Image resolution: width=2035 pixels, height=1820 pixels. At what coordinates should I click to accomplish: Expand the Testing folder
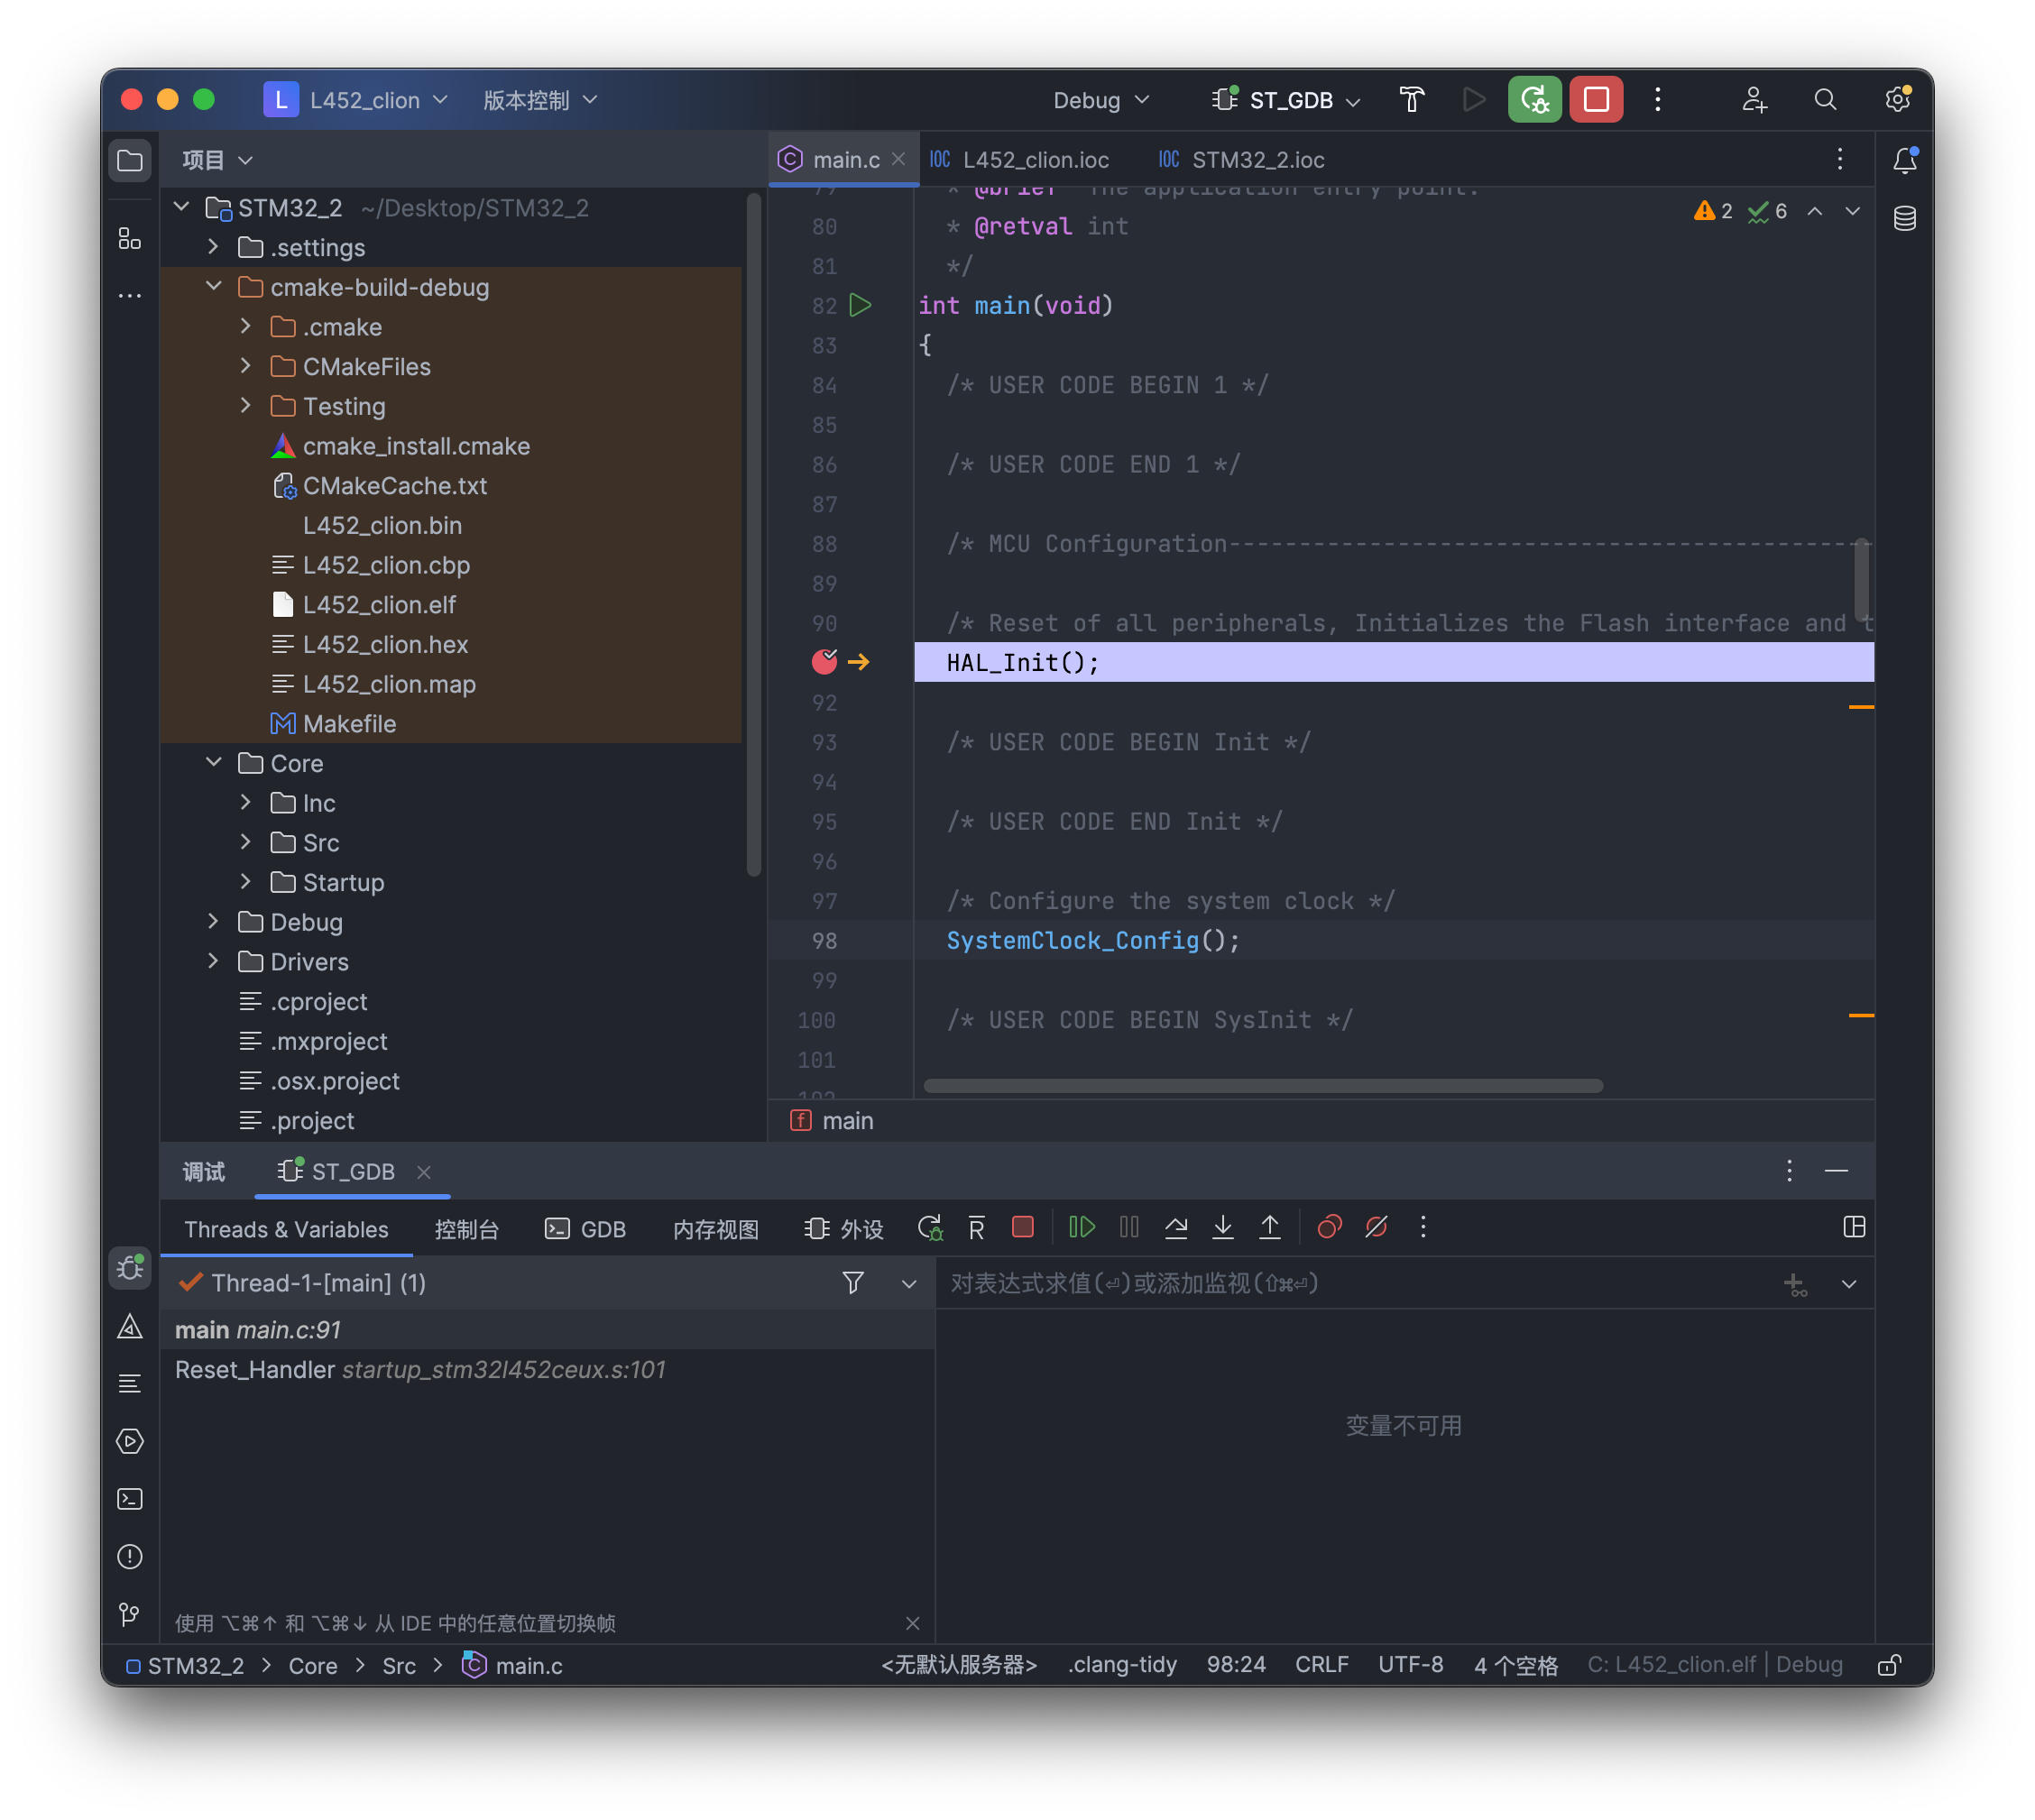coord(246,406)
